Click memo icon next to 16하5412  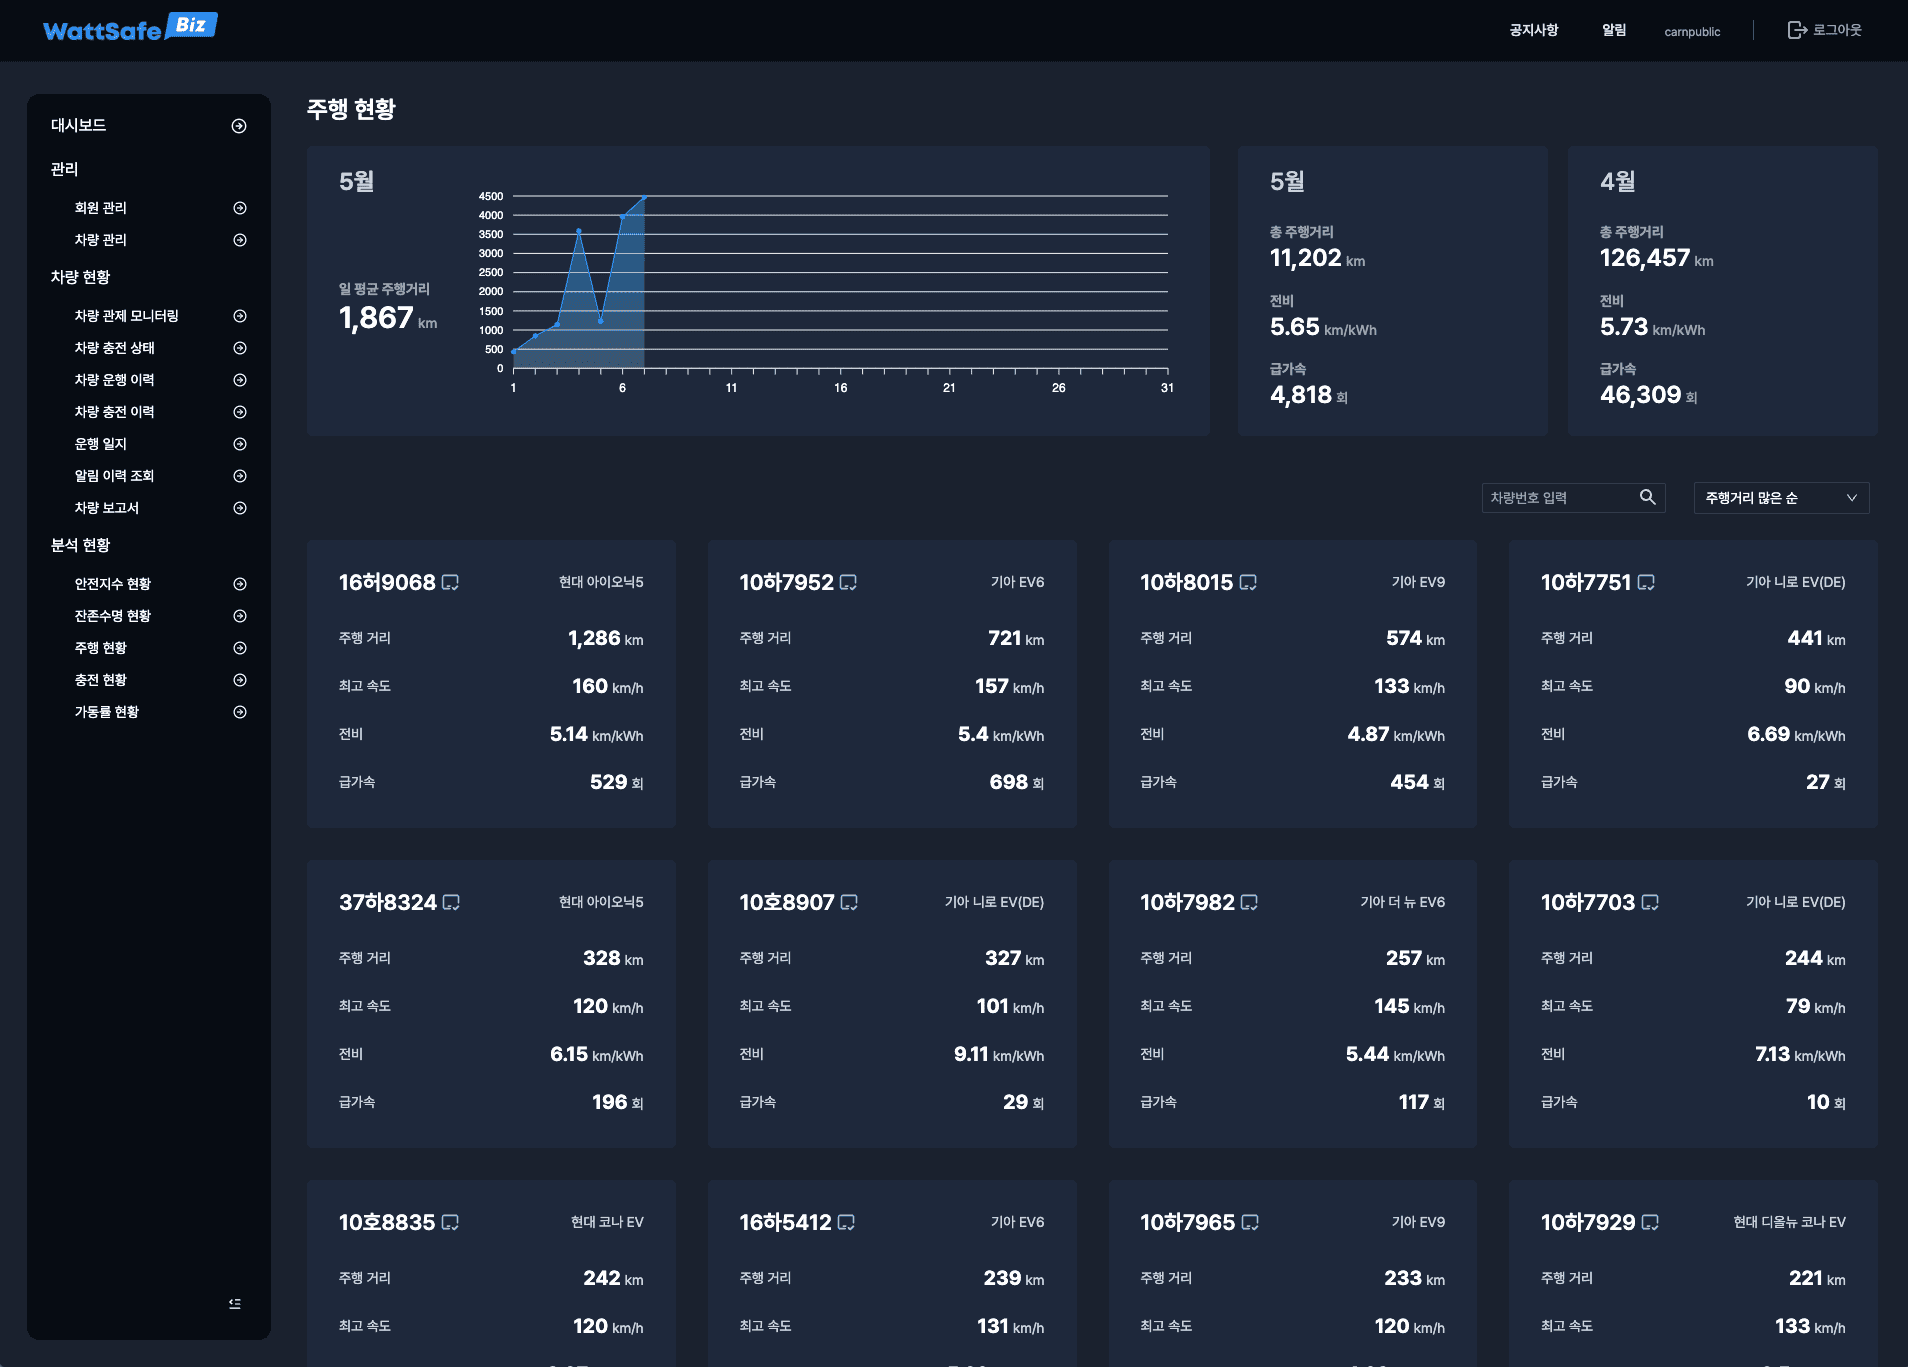click(846, 1222)
